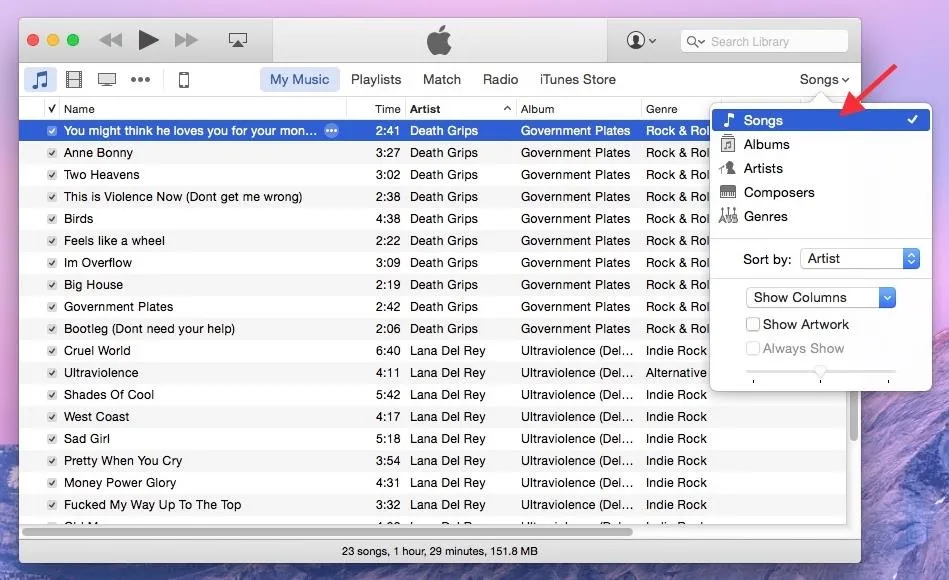
Task: Open the Sort by Artist dropdown
Action: 860,259
